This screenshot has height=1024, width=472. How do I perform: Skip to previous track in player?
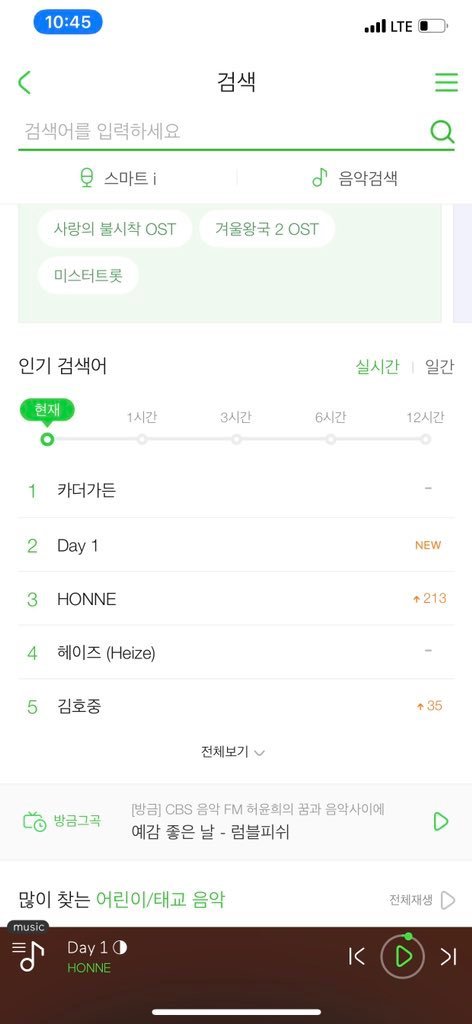coord(356,956)
